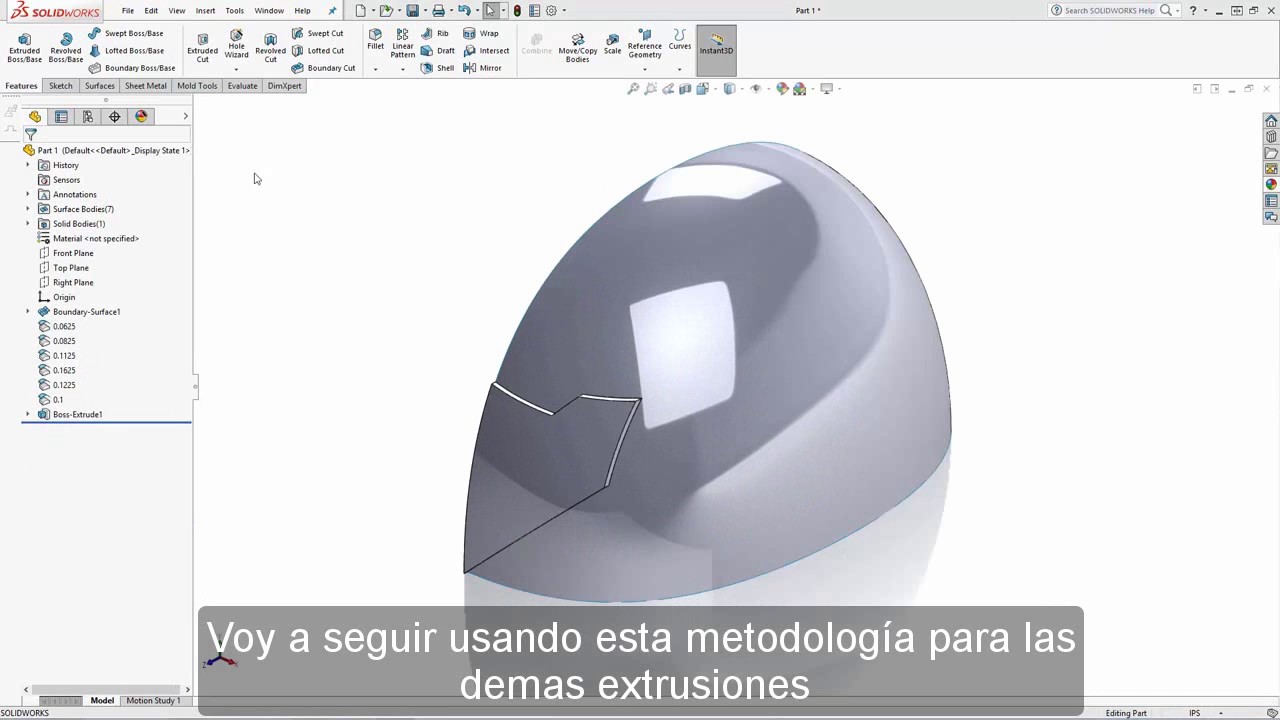1280x720 pixels.
Task: Switch to the Sketch tab
Action: [x=61, y=86]
